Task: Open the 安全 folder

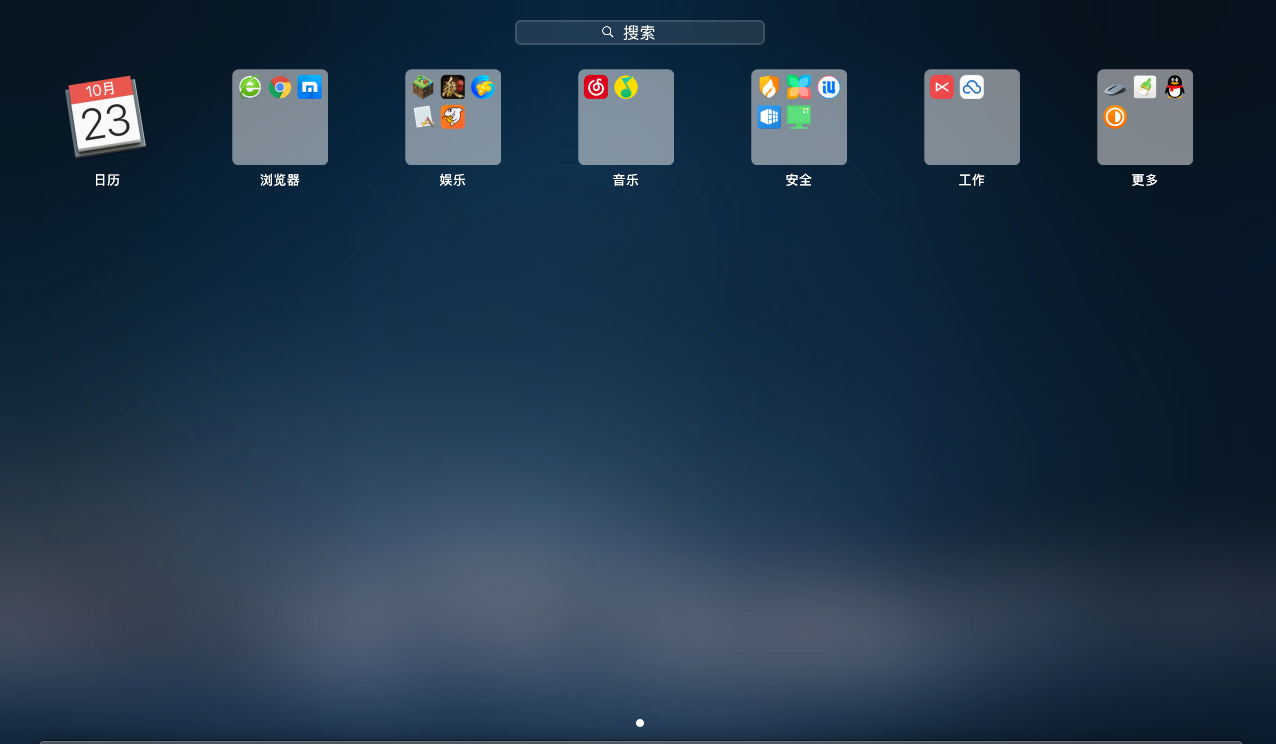Action: click(799, 117)
